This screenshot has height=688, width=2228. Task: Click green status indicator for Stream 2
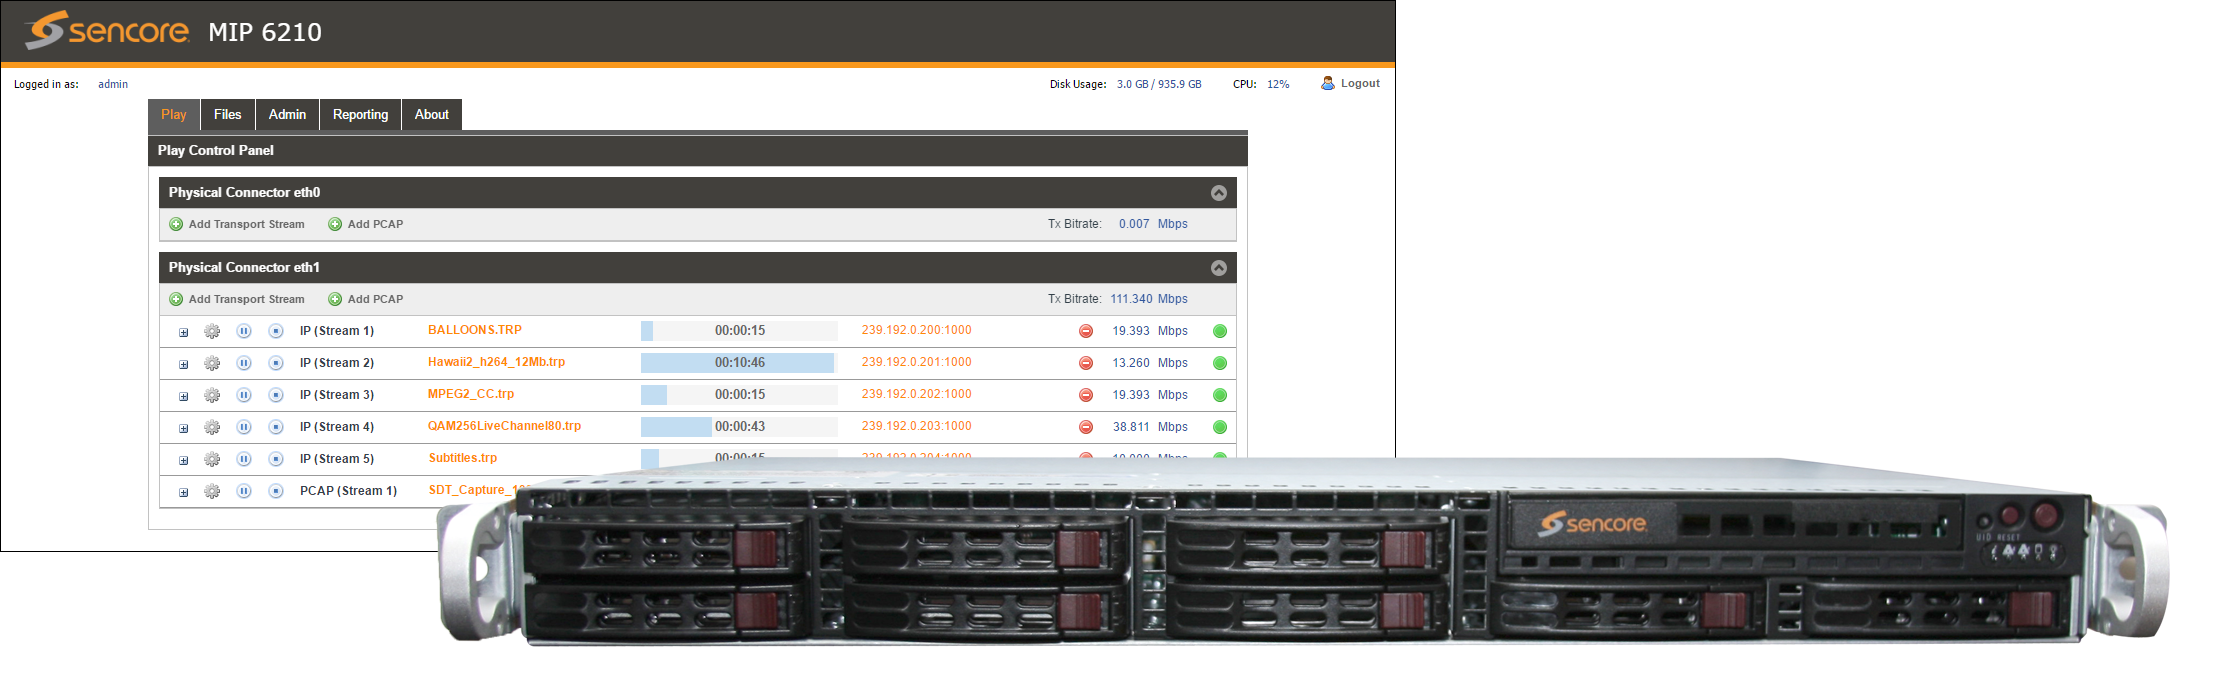1220,363
